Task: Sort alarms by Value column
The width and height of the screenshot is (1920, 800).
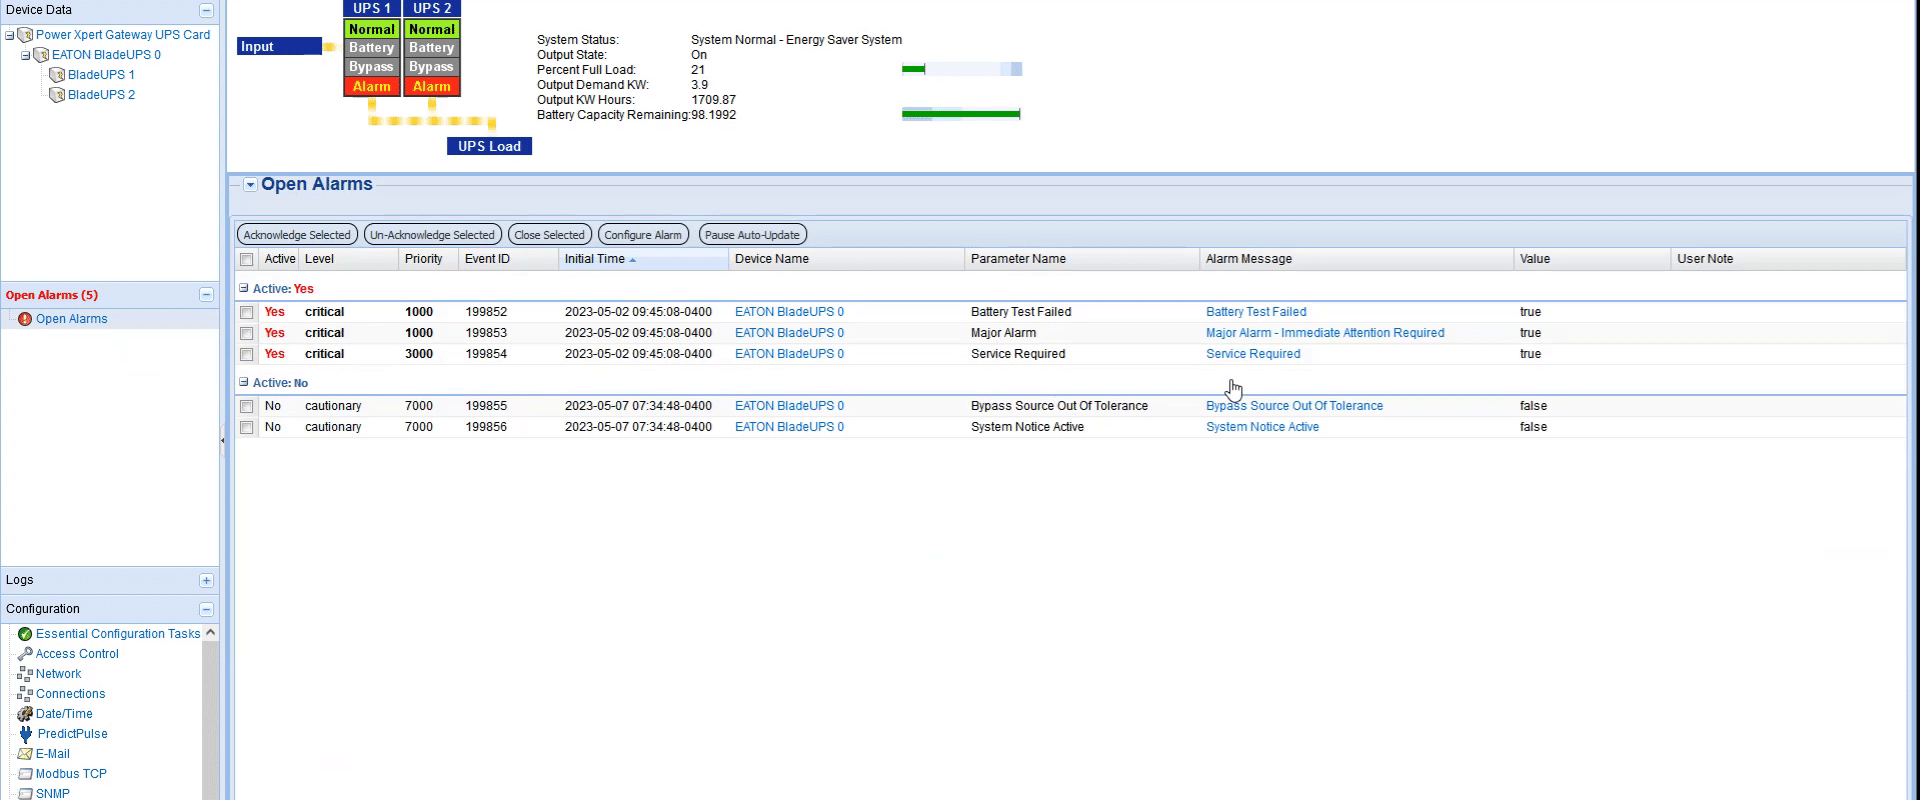Action: 1592,259
